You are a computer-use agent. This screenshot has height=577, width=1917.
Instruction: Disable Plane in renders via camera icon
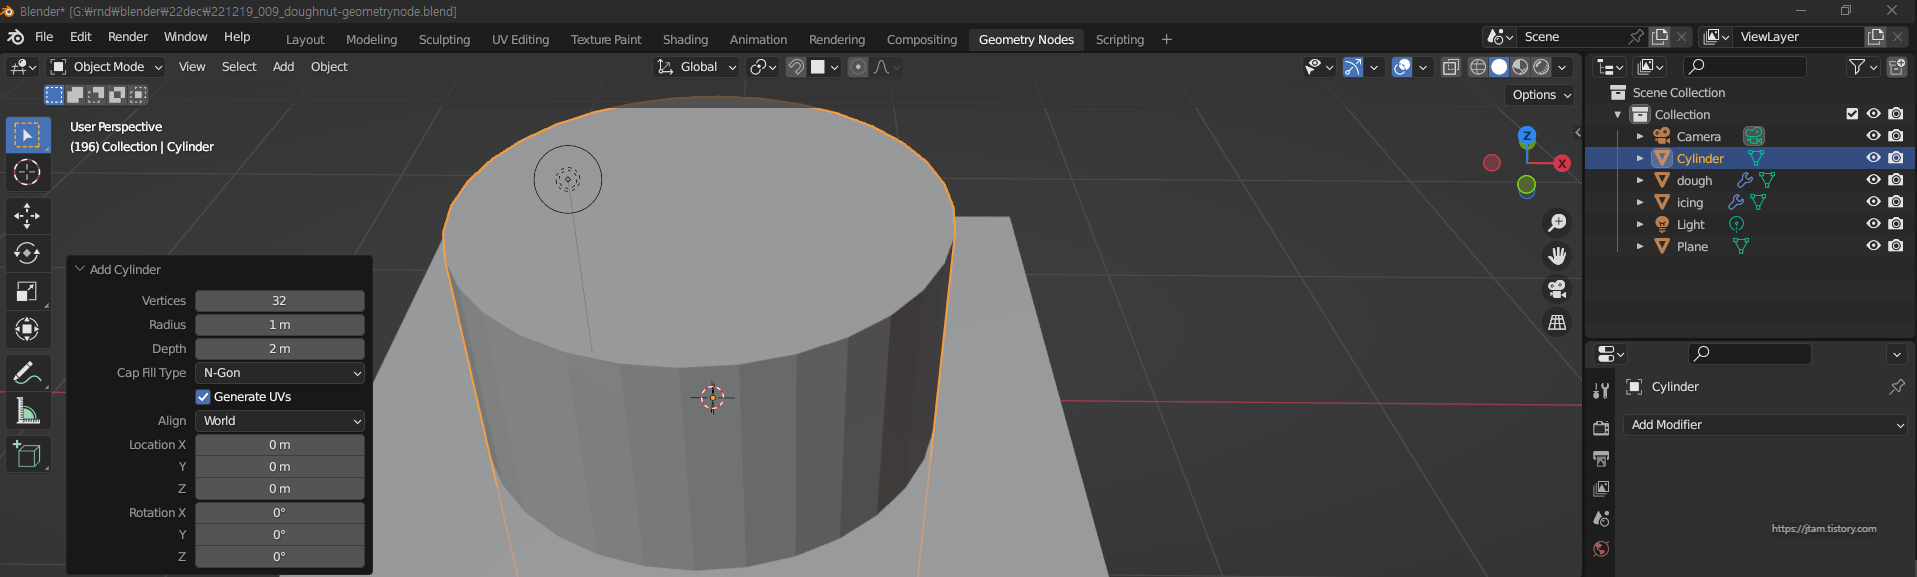pos(1896,246)
